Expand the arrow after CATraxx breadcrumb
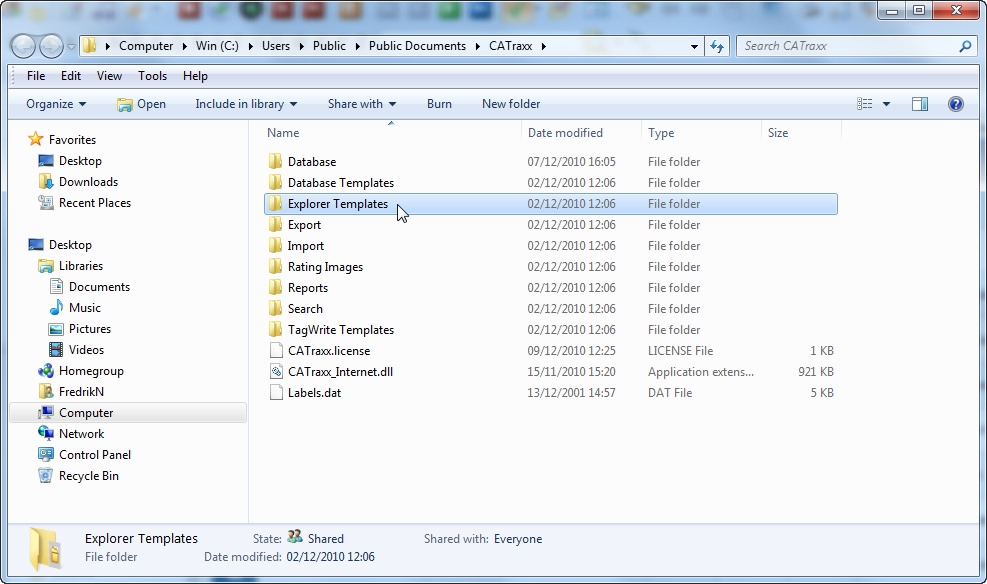The height and width of the screenshot is (584, 987). click(x=543, y=46)
